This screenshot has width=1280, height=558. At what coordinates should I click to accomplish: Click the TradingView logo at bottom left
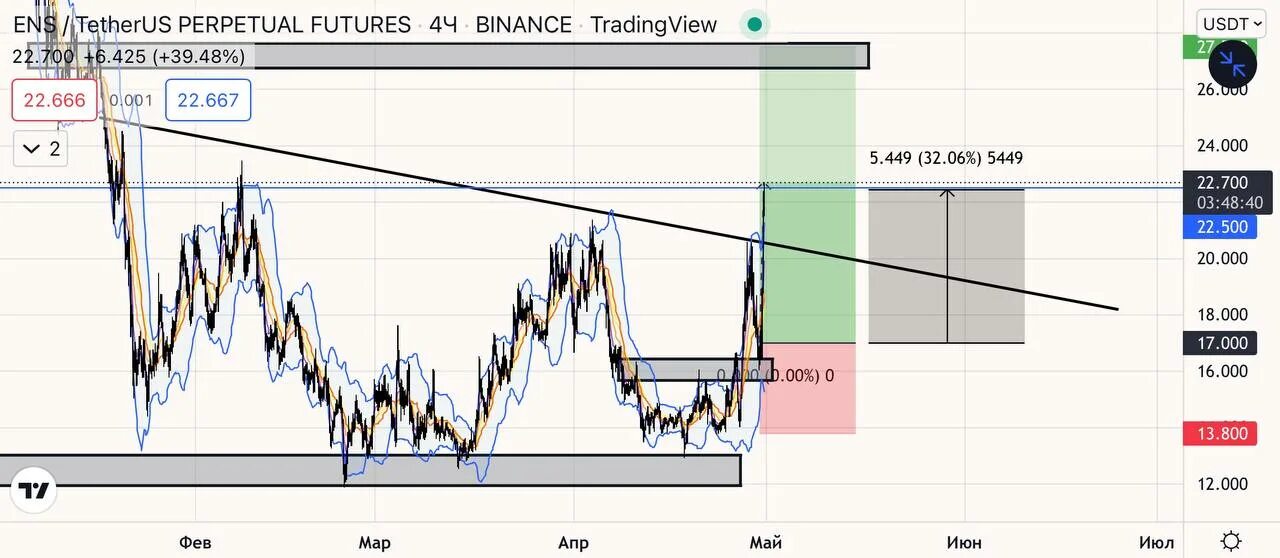(x=35, y=491)
